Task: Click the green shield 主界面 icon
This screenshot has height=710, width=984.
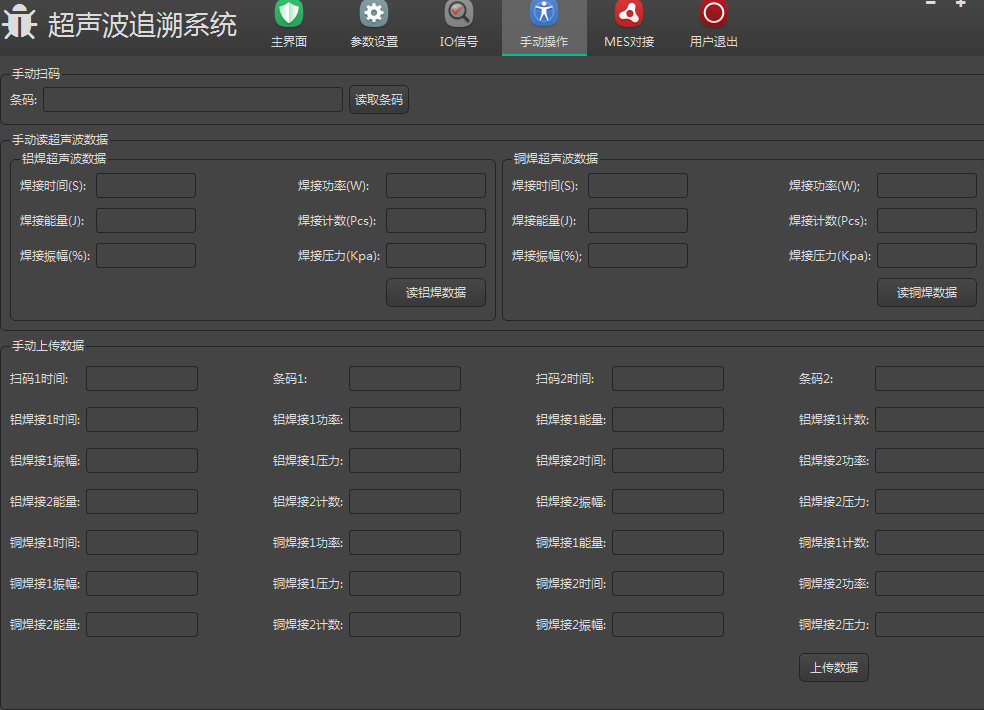Action: tap(289, 14)
